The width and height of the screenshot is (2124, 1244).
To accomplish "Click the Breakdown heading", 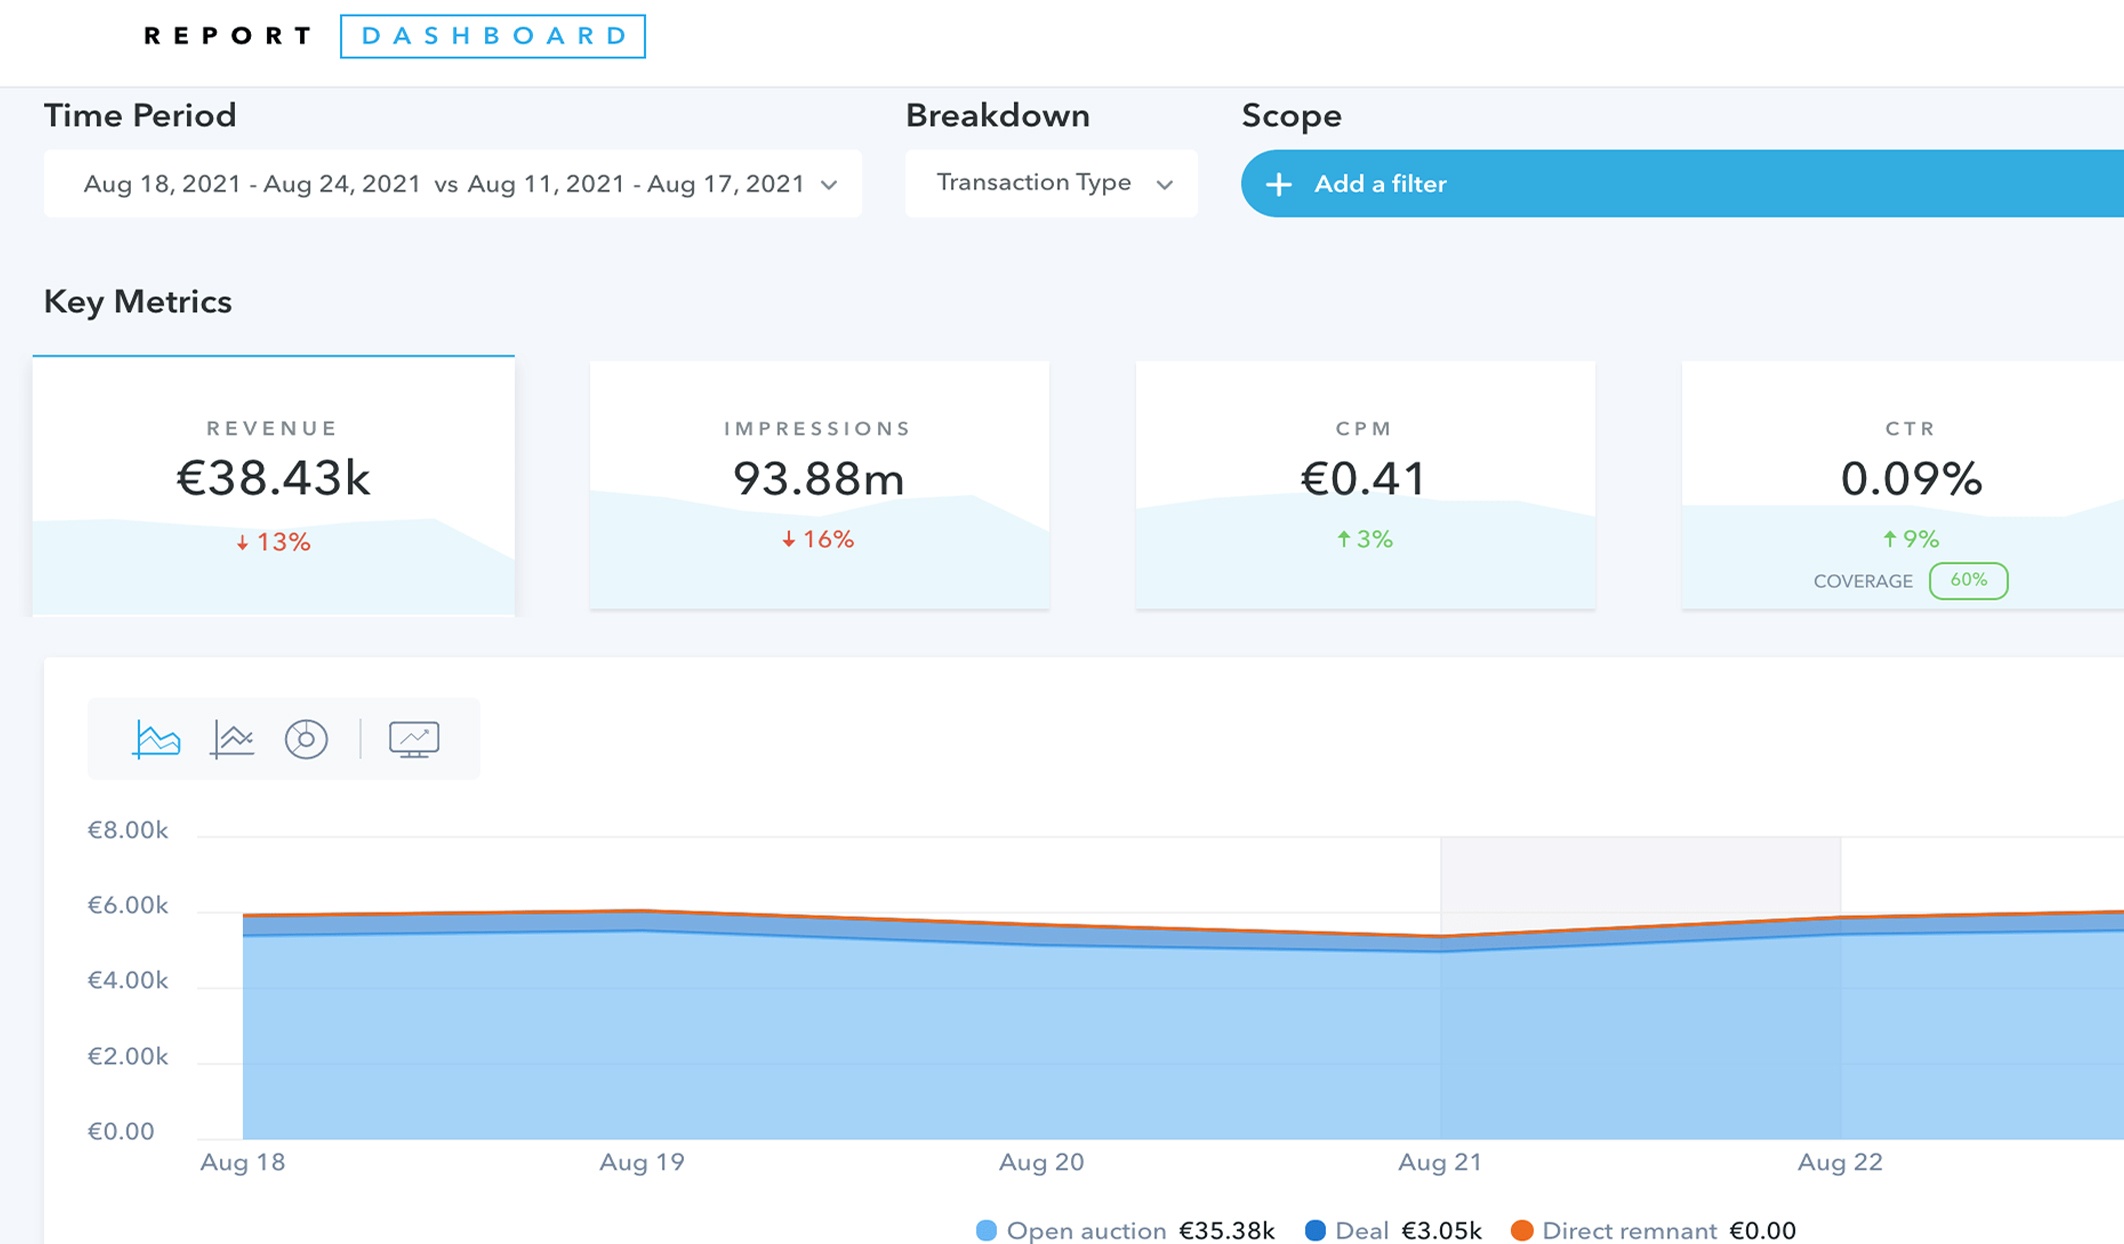I will [998, 116].
